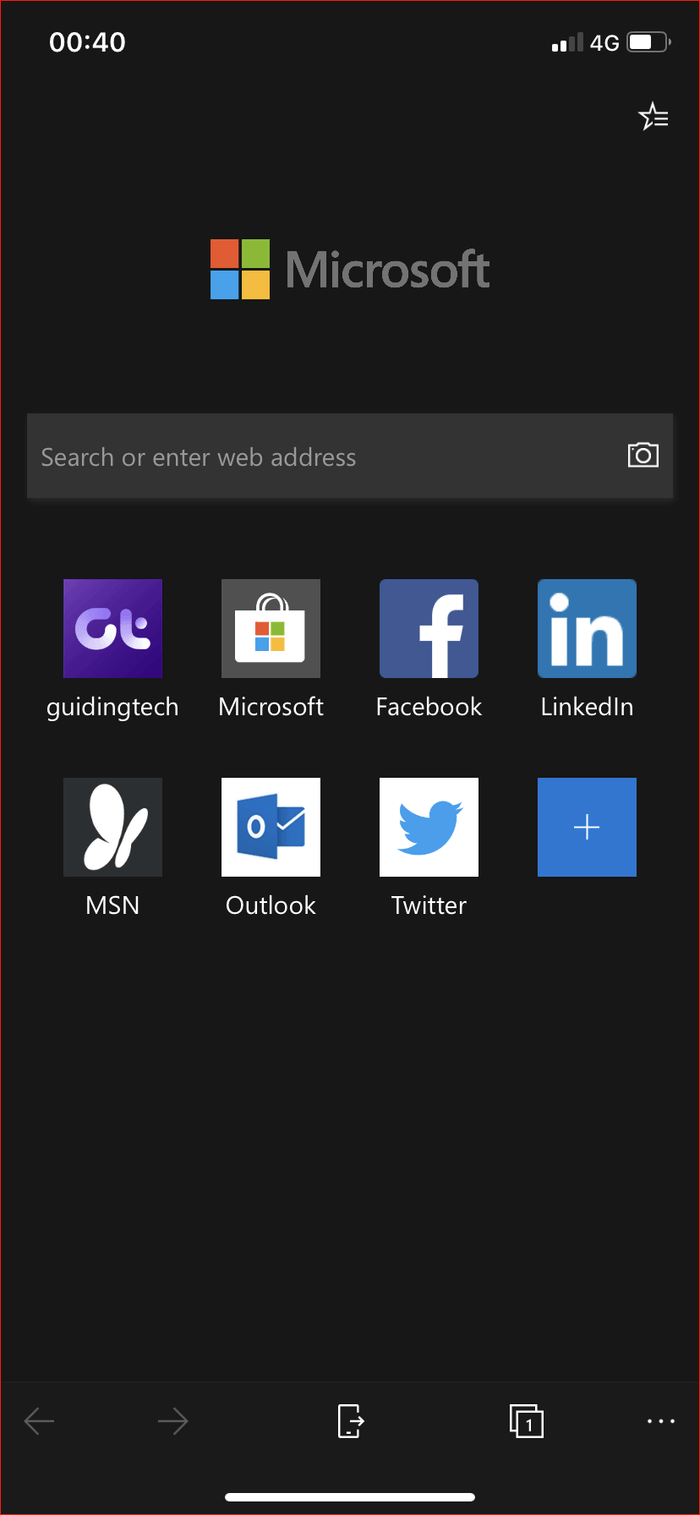This screenshot has height=1515, width=700.
Task: Open the Twitter bird shortcut tile
Action: [429, 827]
